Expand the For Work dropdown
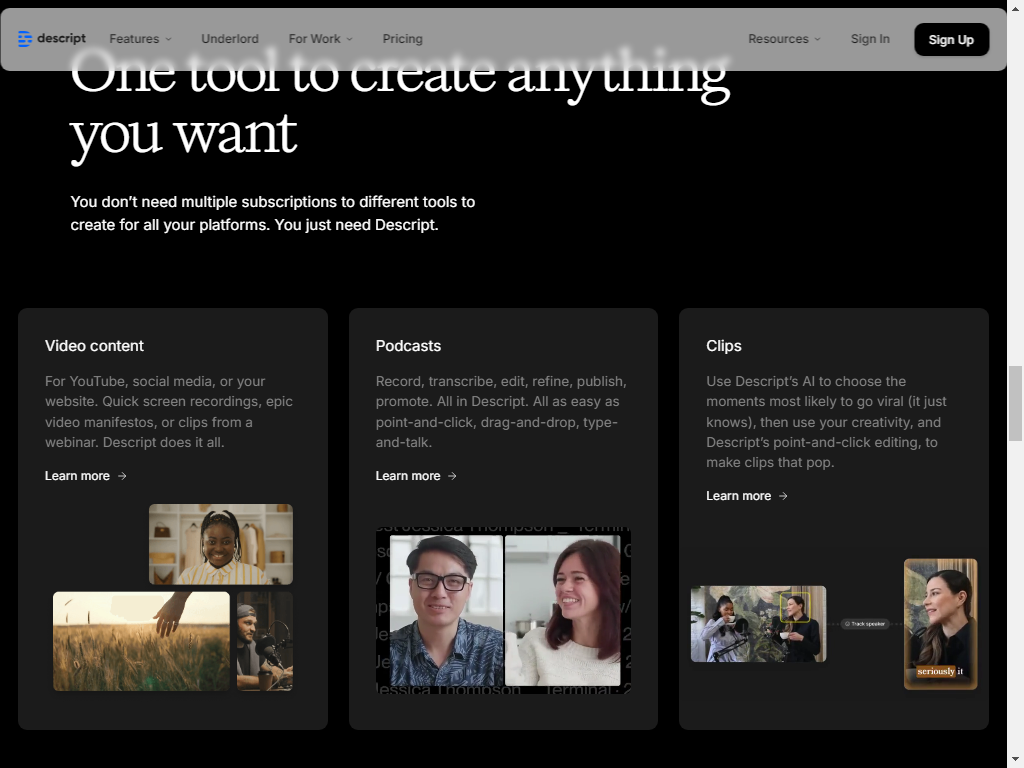This screenshot has width=1024, height=768. coord(321,39)
